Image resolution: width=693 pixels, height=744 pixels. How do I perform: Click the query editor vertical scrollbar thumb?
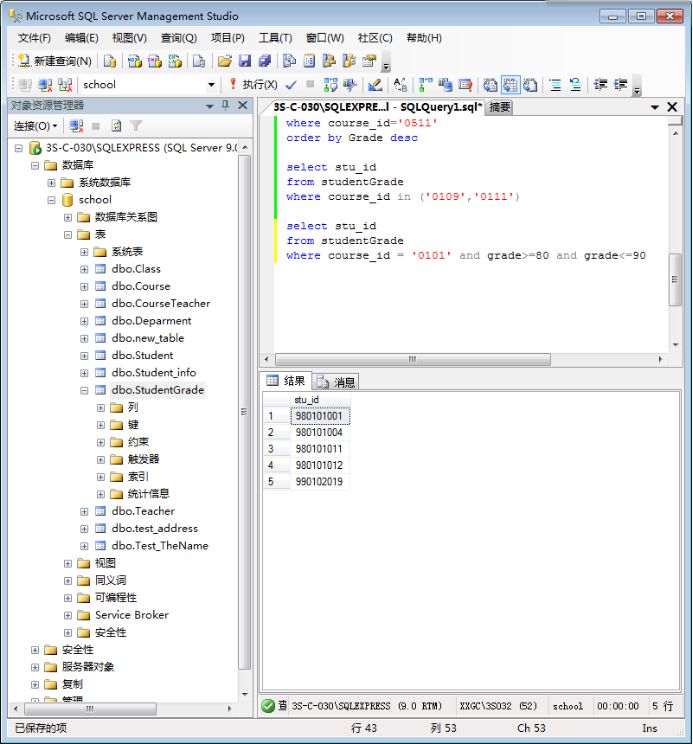(x=675, y=279)
